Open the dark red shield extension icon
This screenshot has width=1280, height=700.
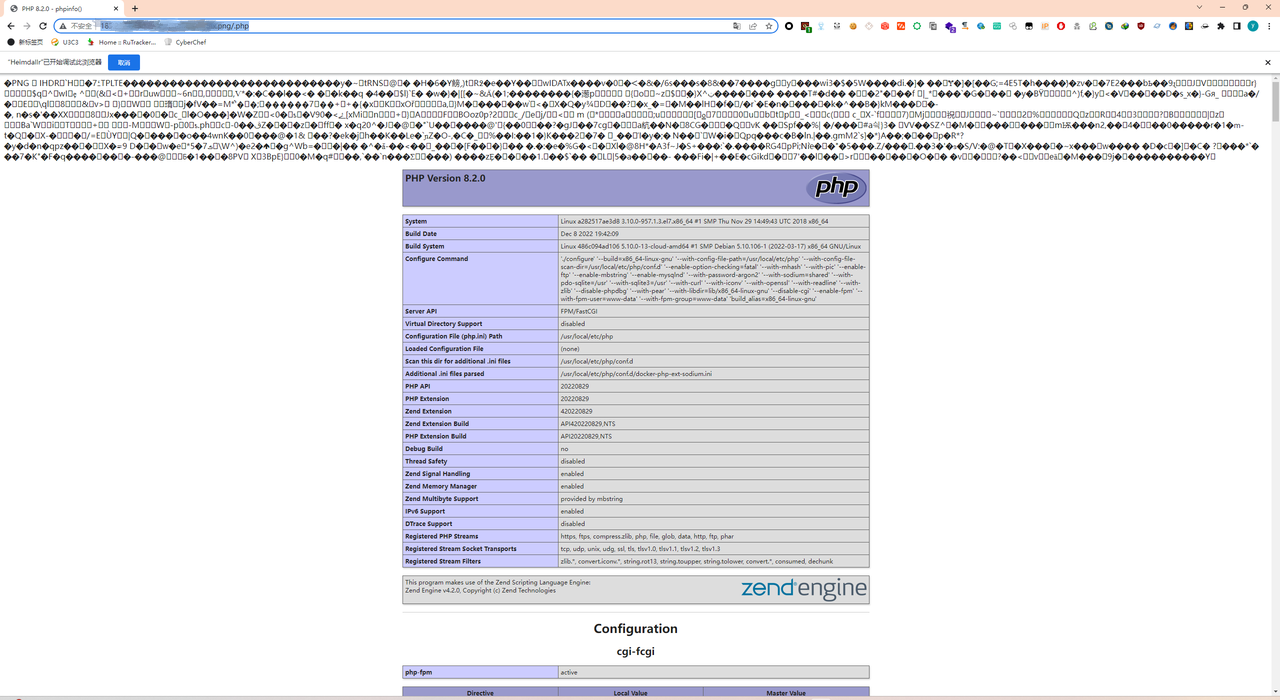point(1141,26)
